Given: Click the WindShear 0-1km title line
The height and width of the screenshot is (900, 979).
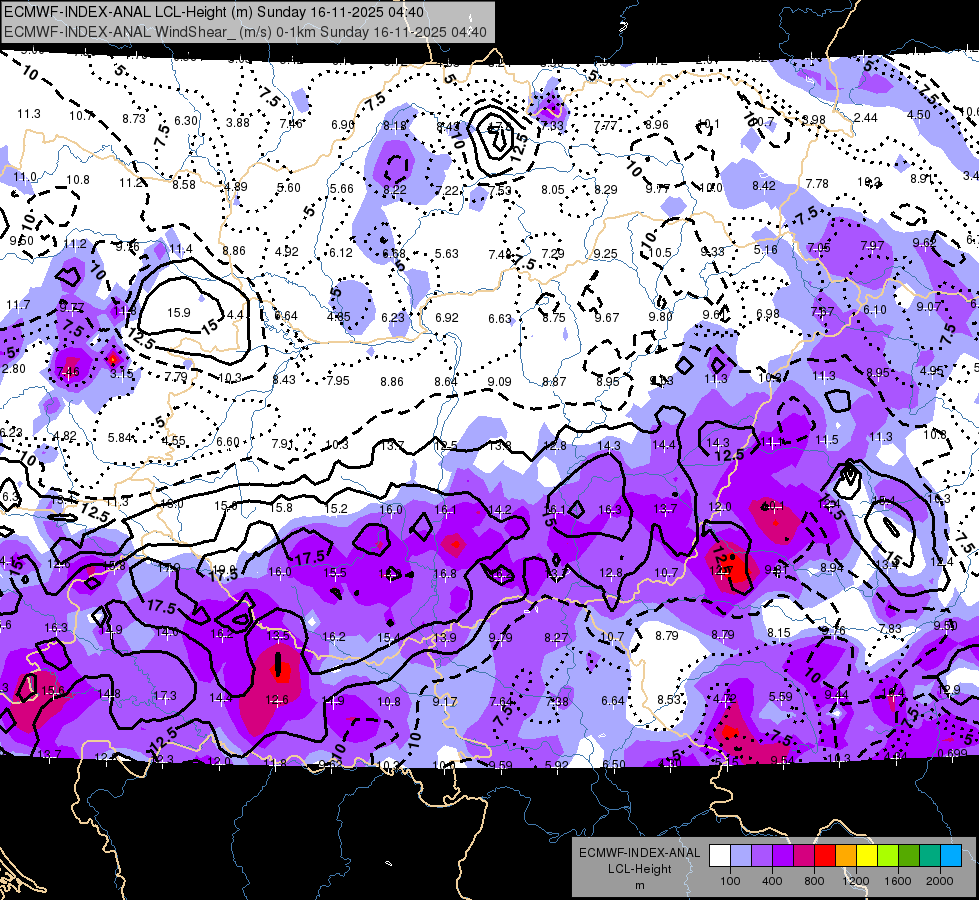Looking at the screenshot, I should (x=245, y=32).
